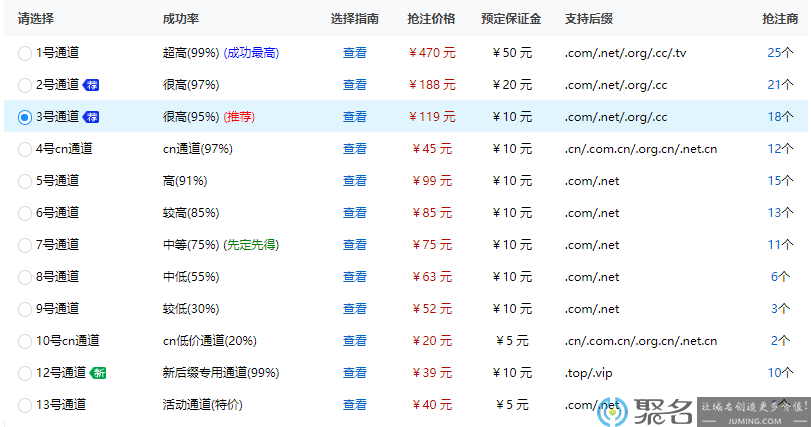Select the 10号cn通道 radio button

25,341
